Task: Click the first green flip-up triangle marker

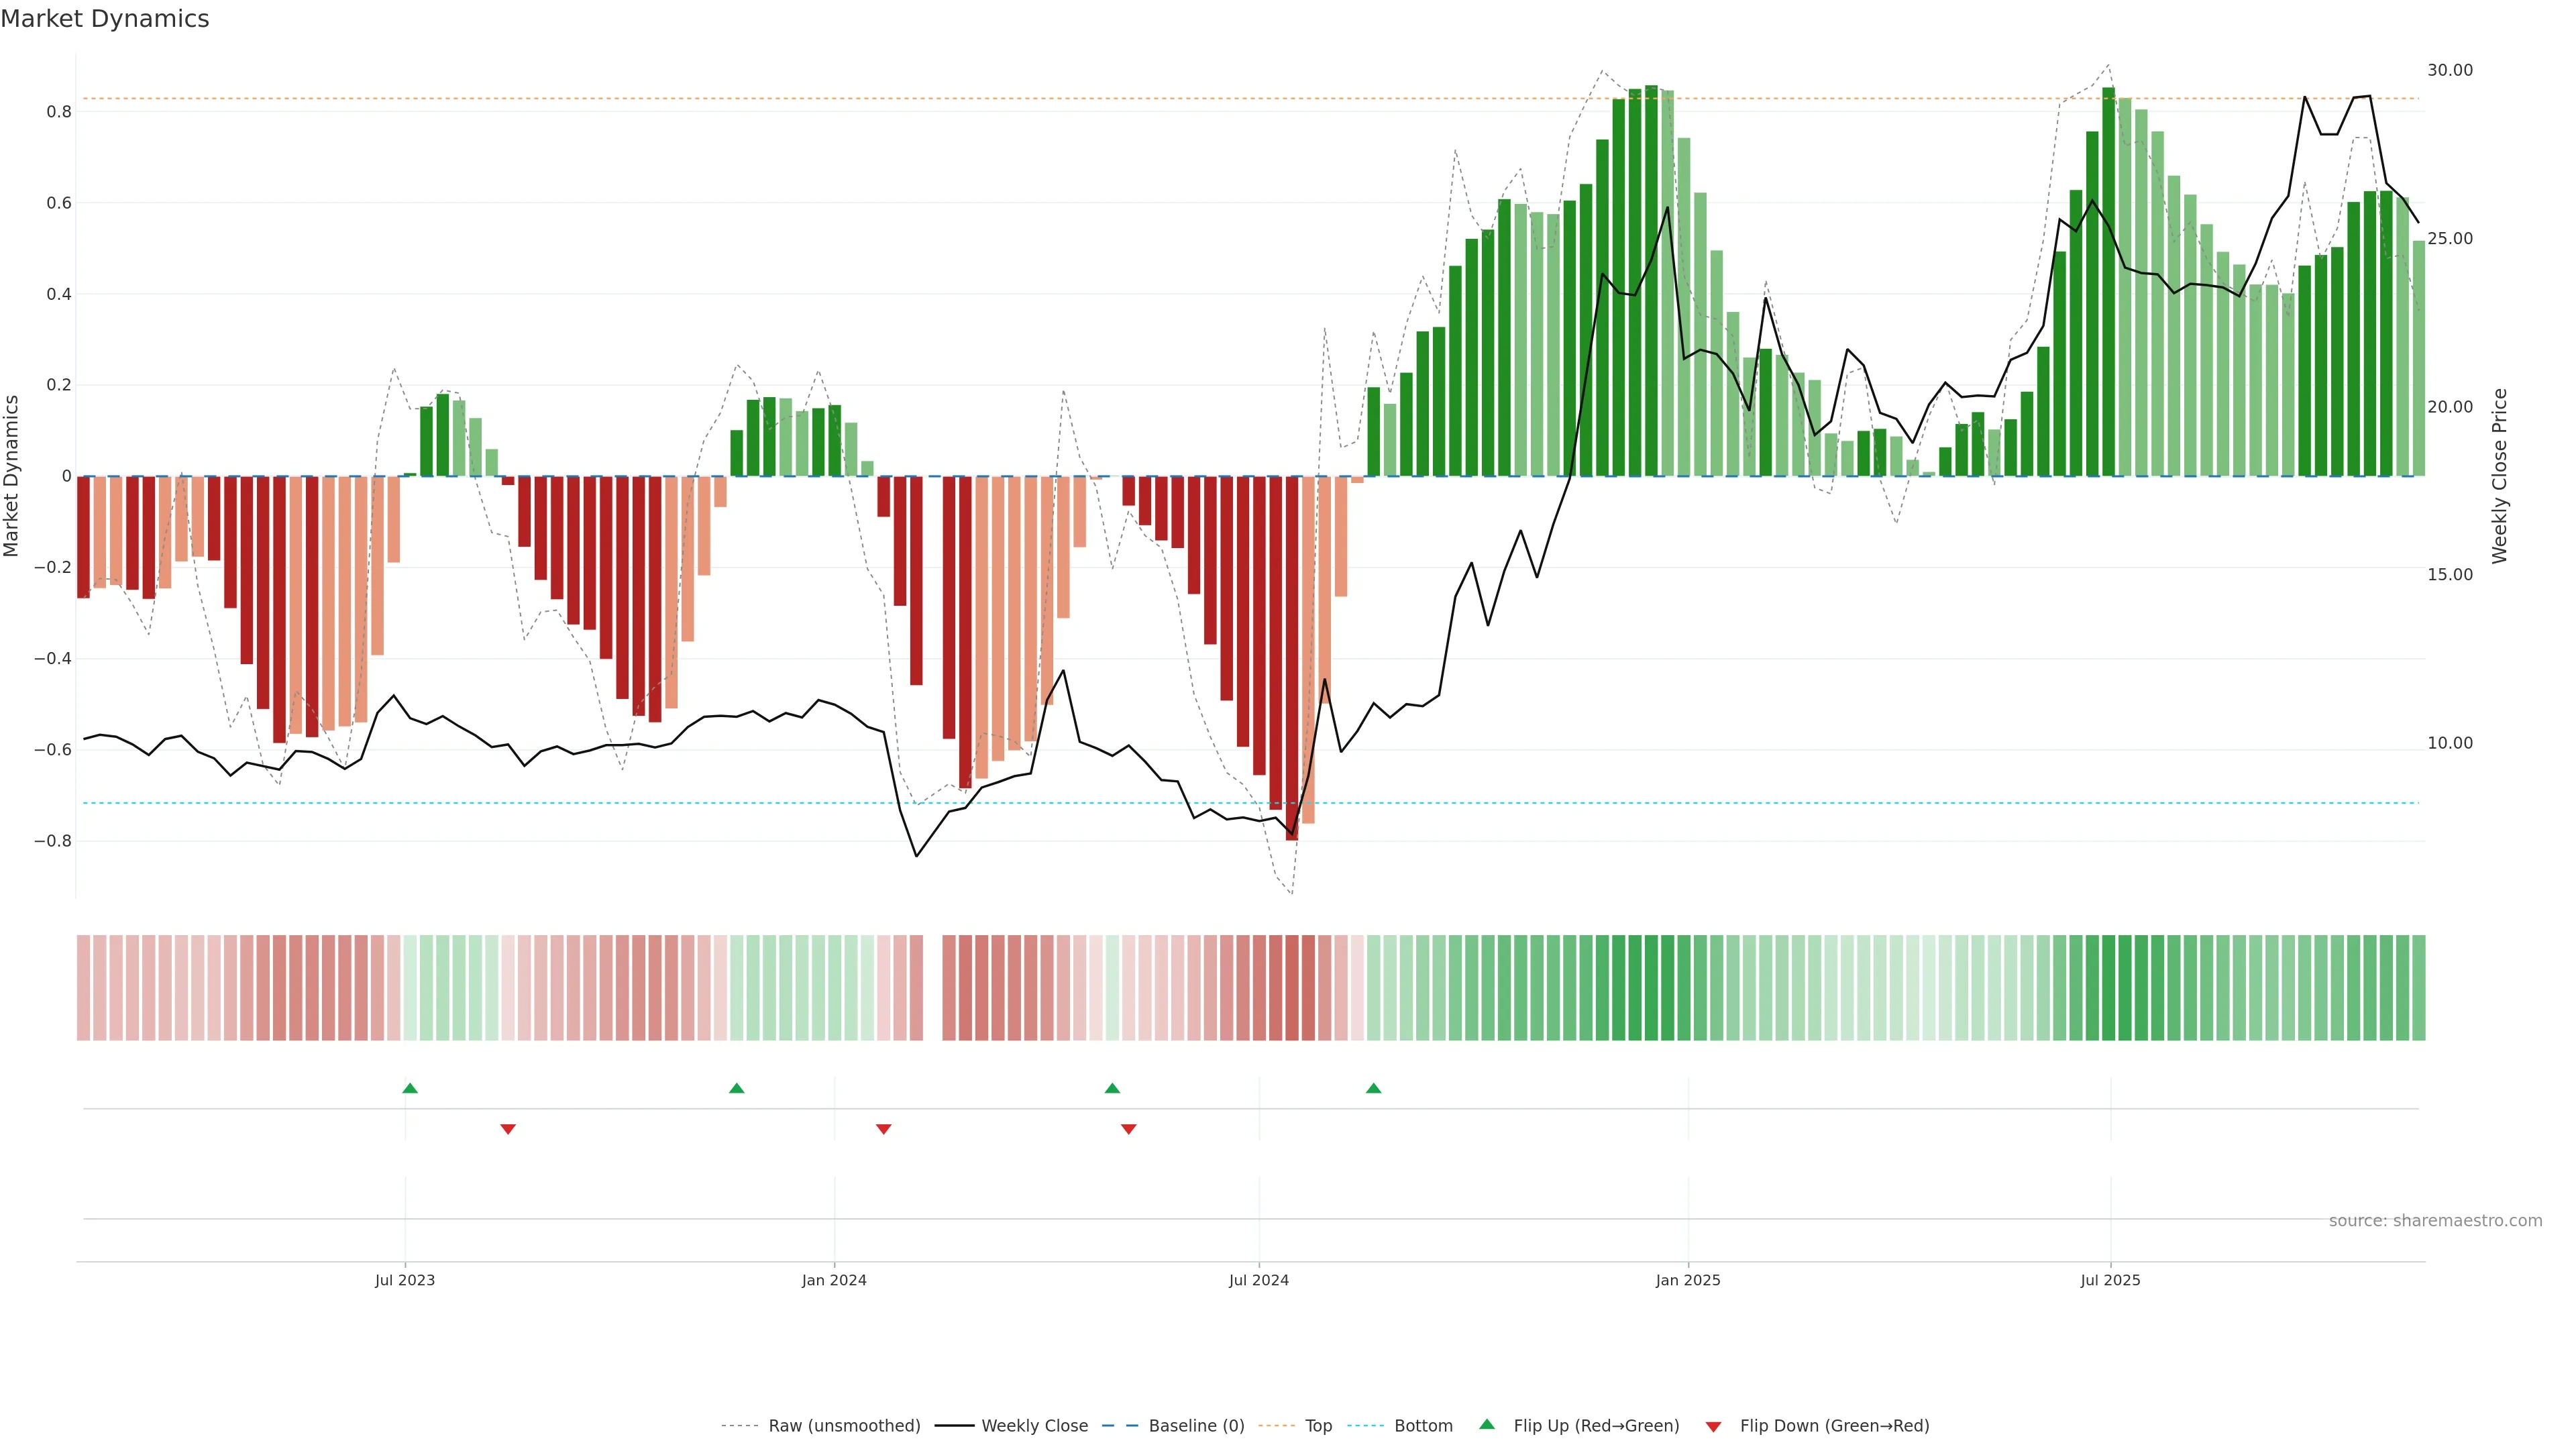Action: click(x=410, y=1088)
